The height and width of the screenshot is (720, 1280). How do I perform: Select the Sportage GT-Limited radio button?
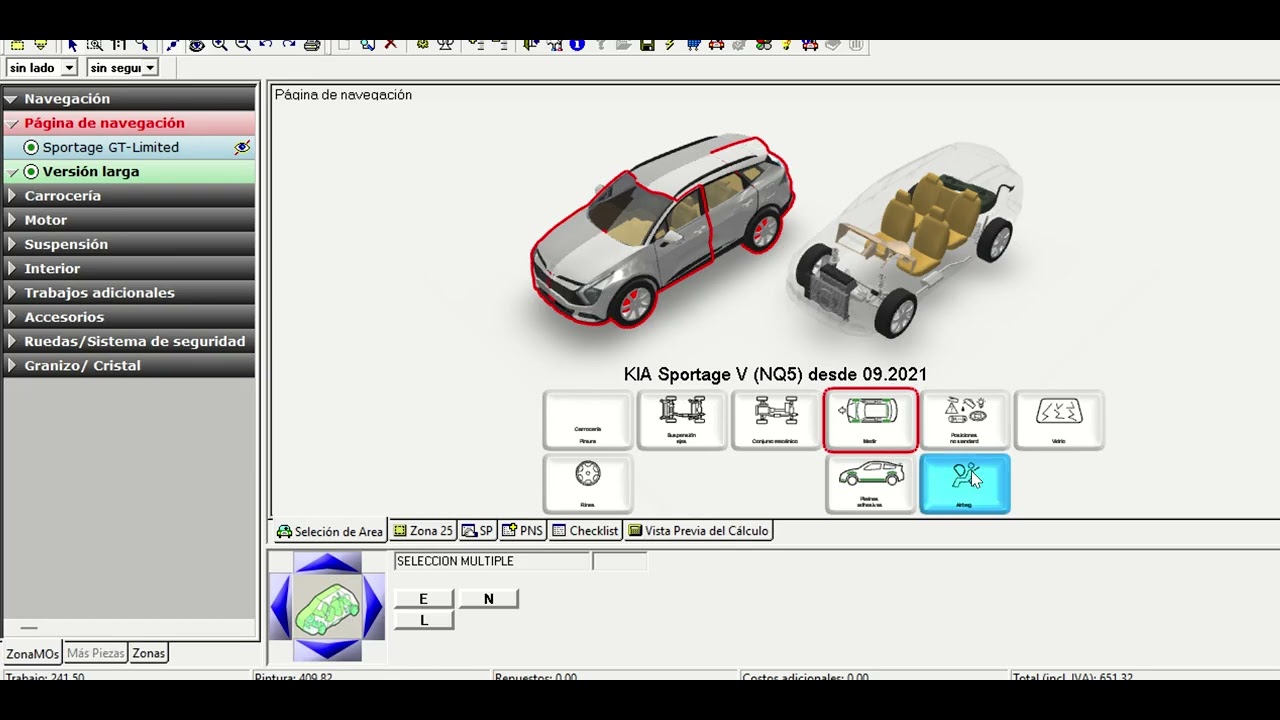(x=31, y=147)
